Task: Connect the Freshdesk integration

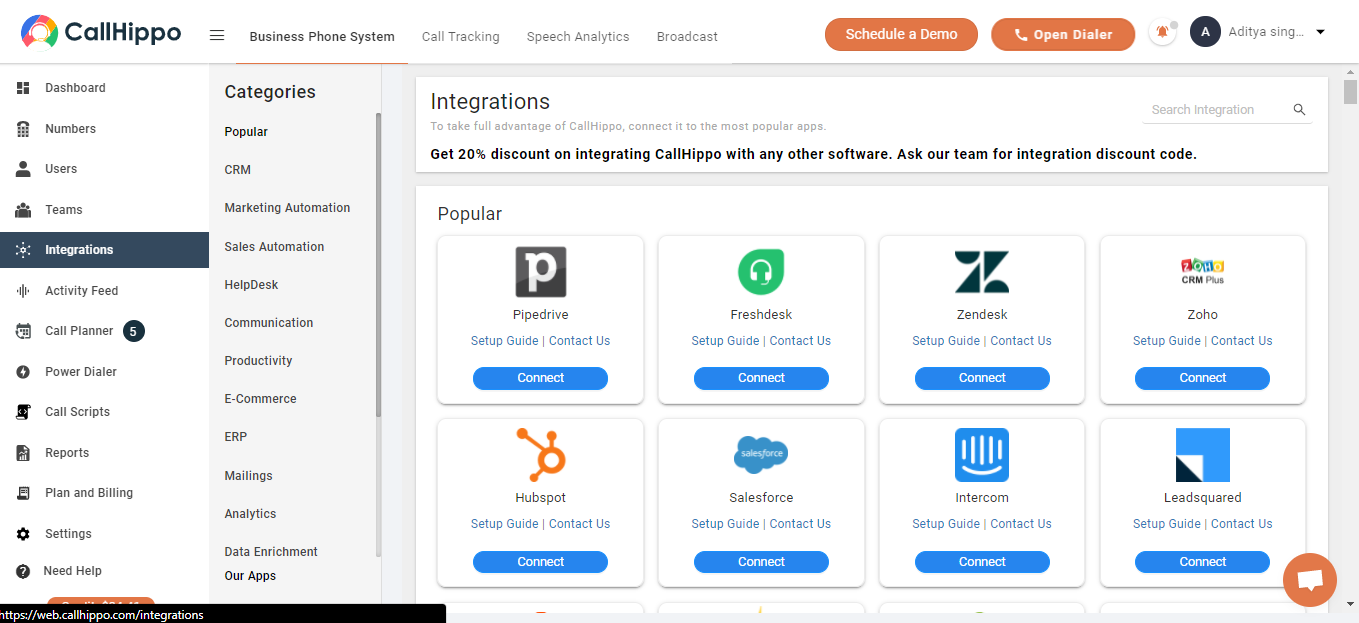Action: (761, 378)
